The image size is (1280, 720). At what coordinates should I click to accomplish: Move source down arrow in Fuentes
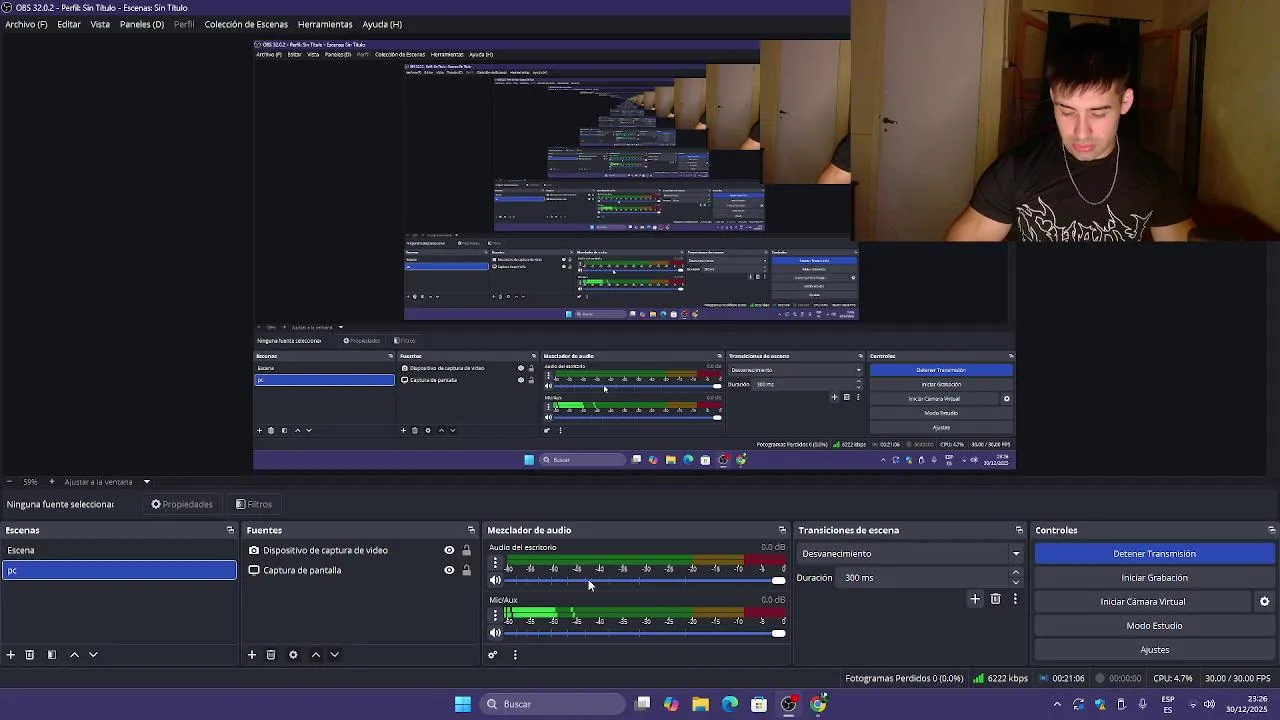tap(335, 655)
